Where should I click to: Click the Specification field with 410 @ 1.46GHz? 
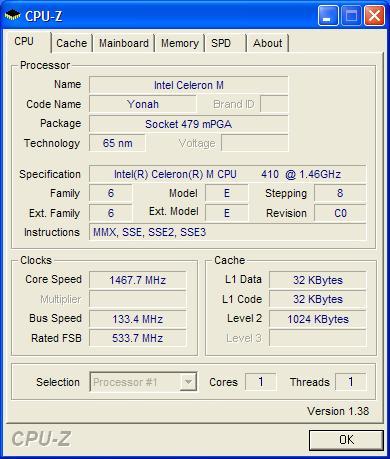(227, 174)
